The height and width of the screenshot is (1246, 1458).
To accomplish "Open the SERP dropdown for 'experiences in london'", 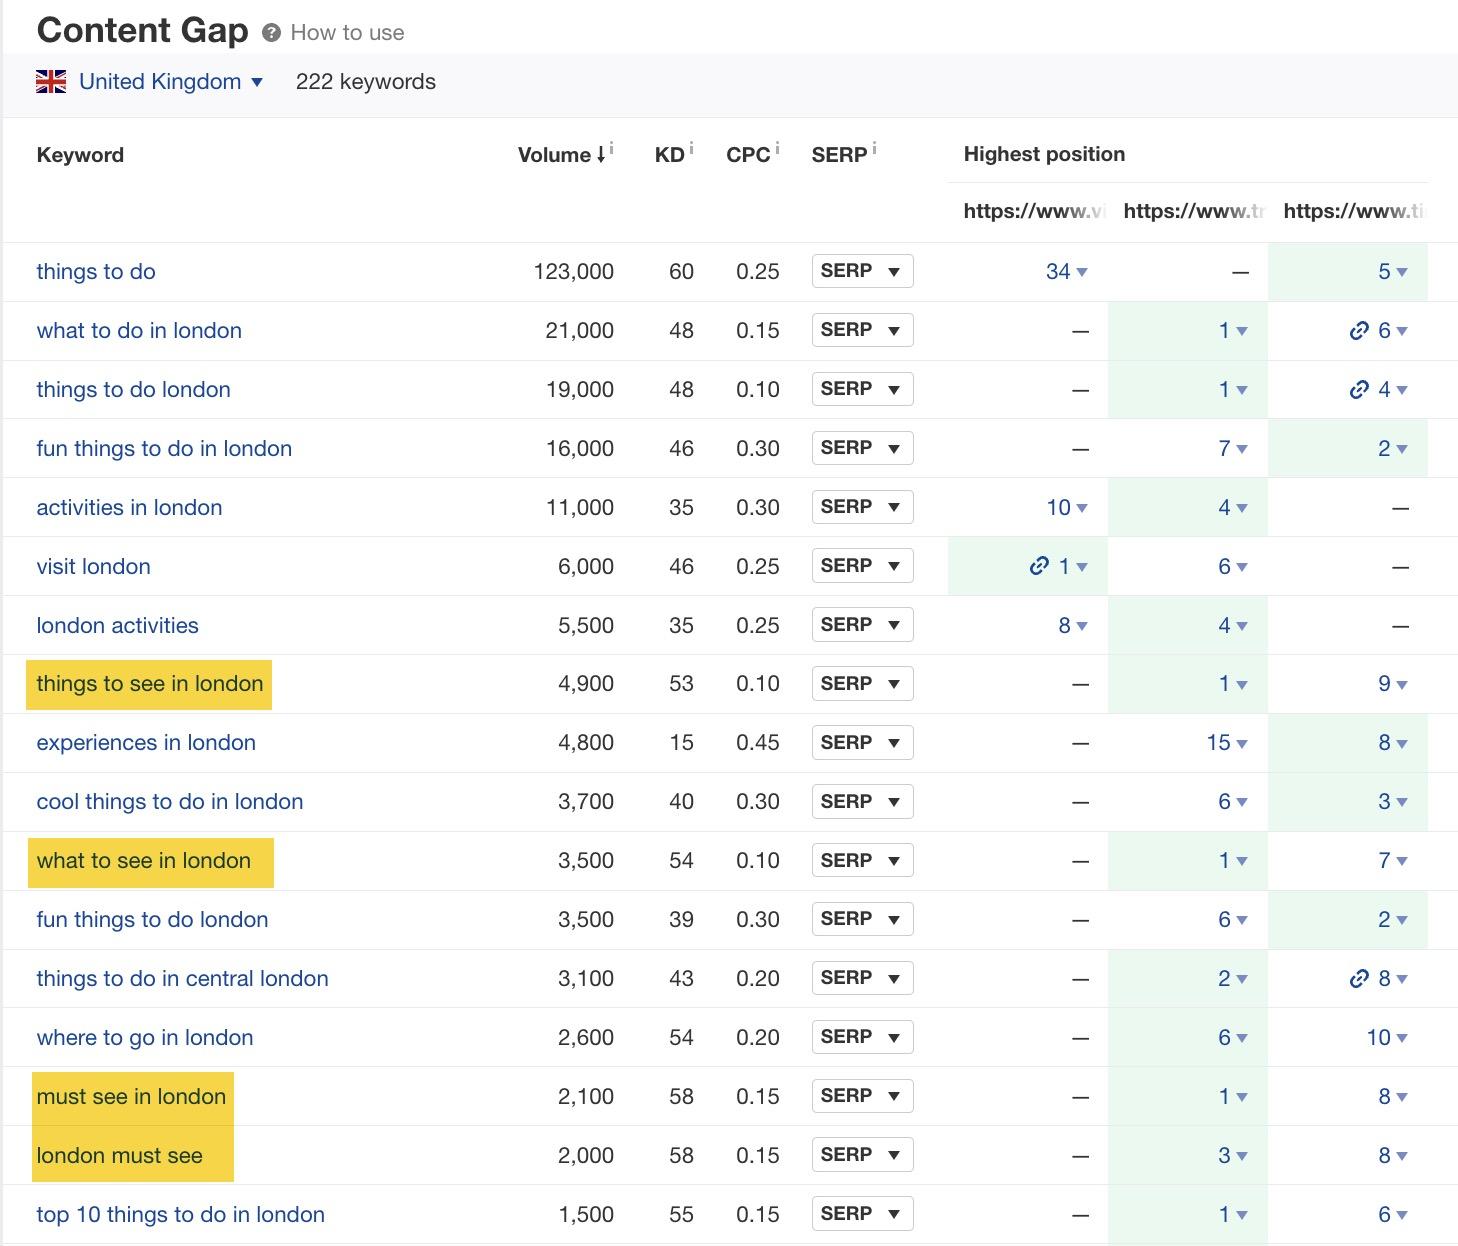I will tap(861, 742).
